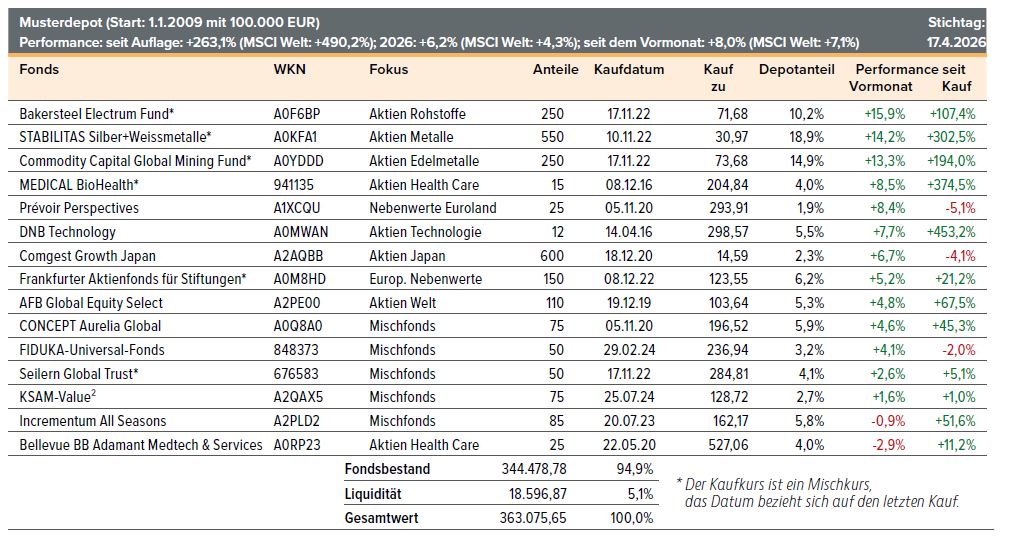The image size is (1012, 546).
Task: Click the Kaufdatum column header
Action: (629, 70)
